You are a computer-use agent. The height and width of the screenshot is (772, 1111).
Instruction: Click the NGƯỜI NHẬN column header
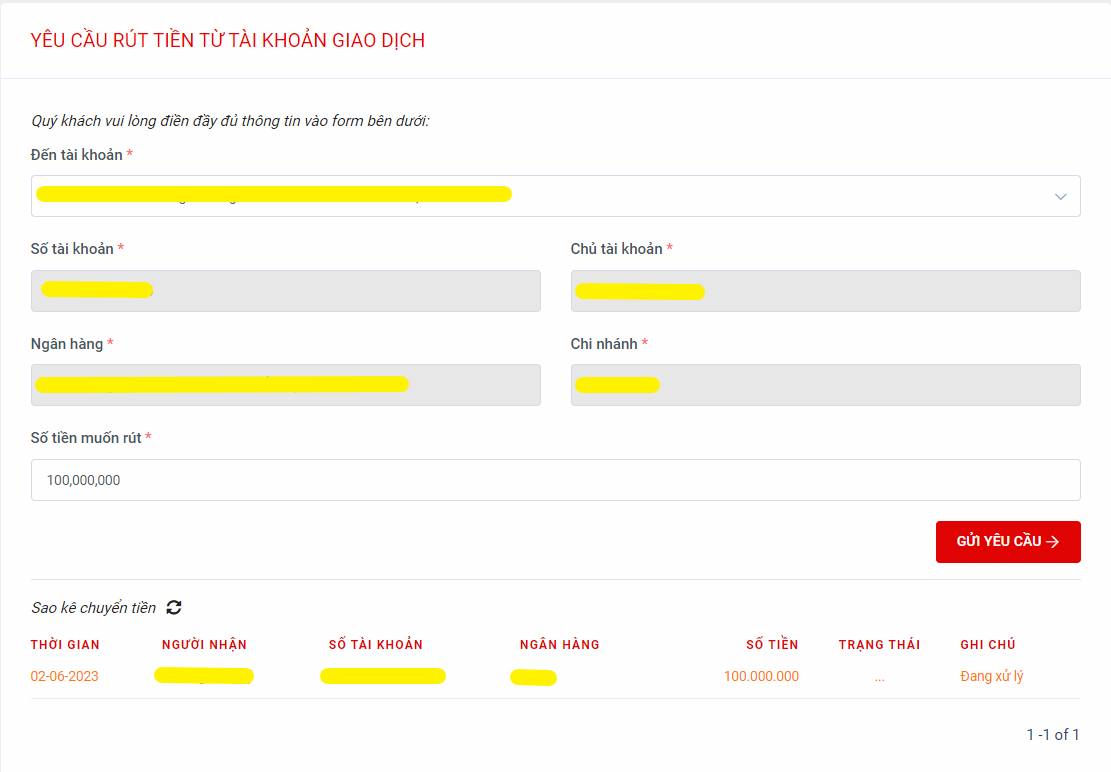click(x=204, y=645)
